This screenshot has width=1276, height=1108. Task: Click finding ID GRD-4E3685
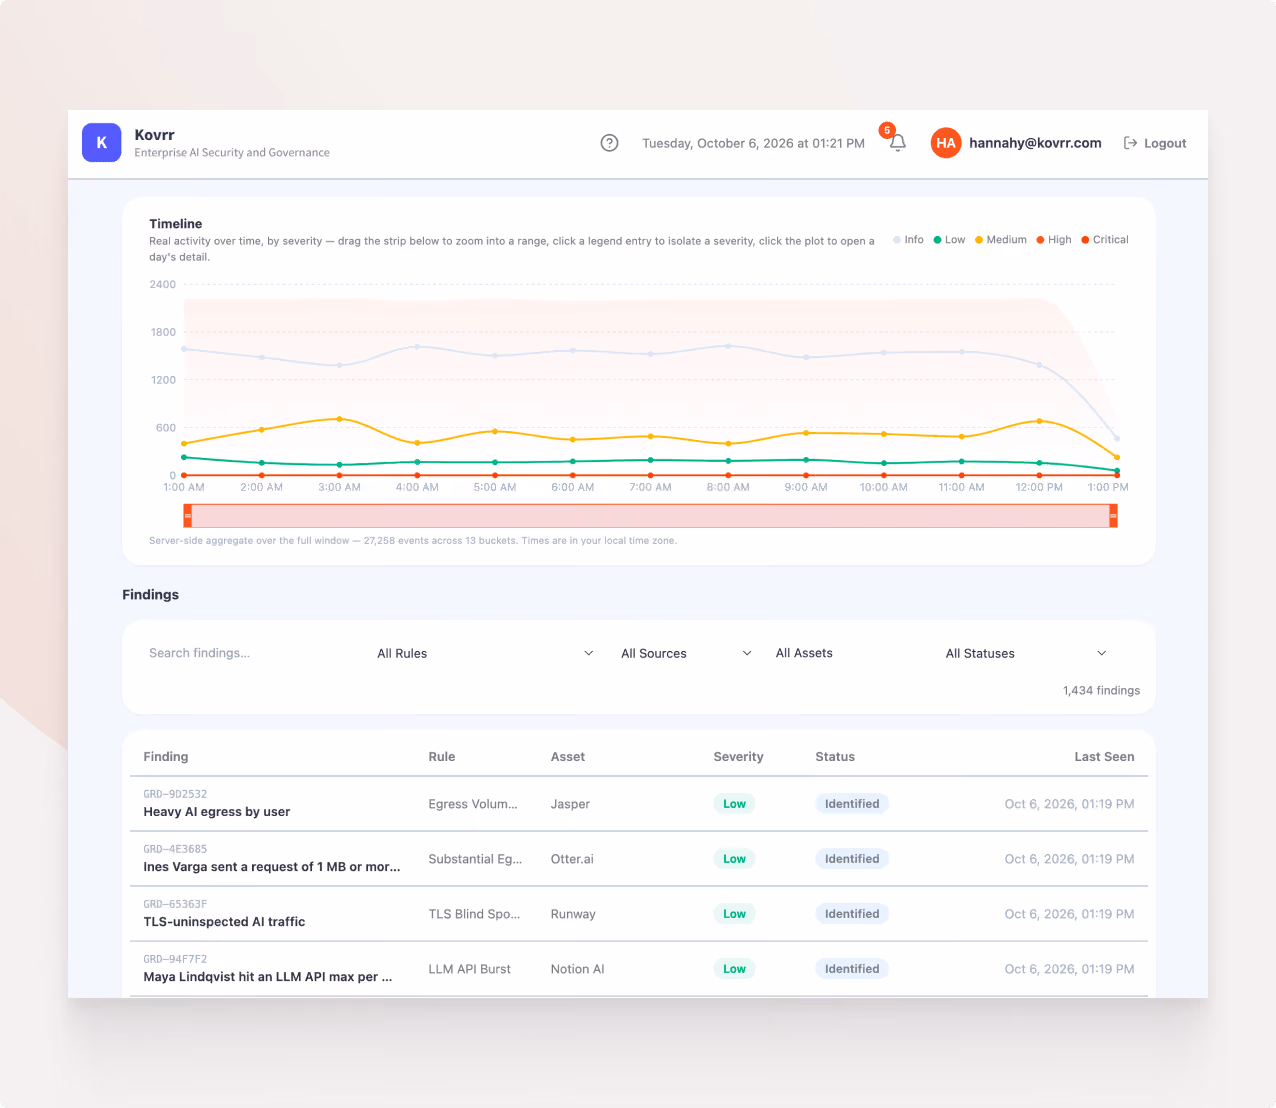[x=175, y=849]
